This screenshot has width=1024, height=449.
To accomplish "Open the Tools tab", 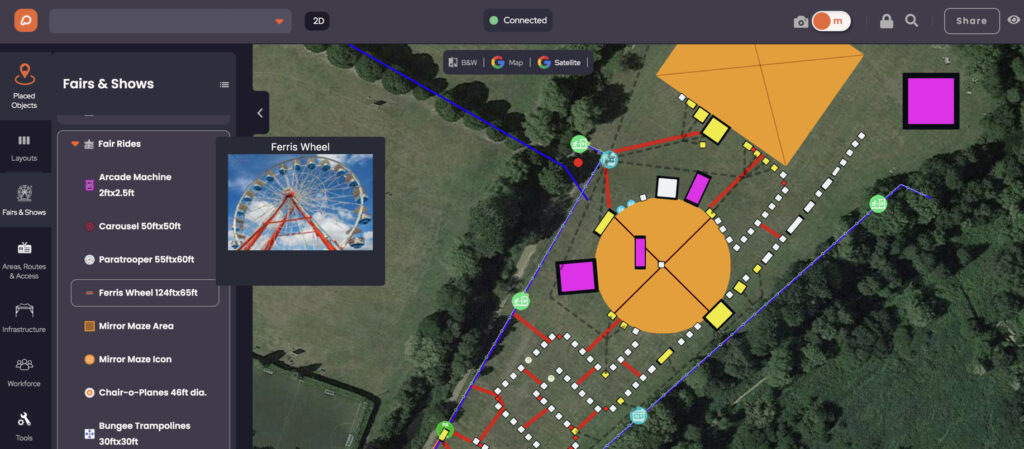I will coord(25,426).
